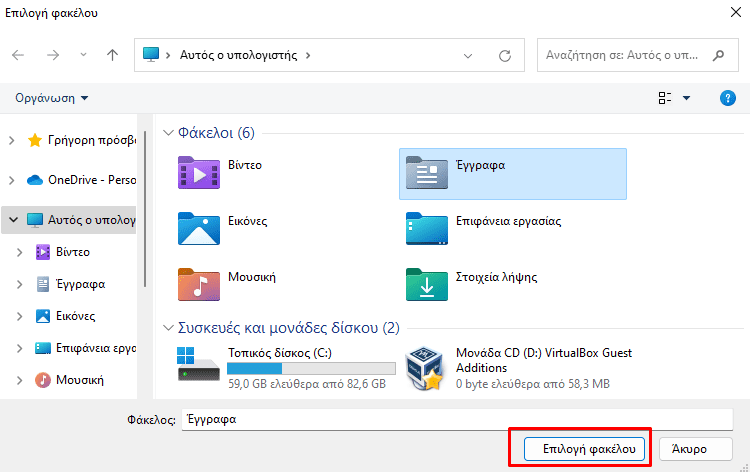Confirm with Επιλογή φακέλου button
Screen dimensions: 750x472
click(x=585, y=449)
